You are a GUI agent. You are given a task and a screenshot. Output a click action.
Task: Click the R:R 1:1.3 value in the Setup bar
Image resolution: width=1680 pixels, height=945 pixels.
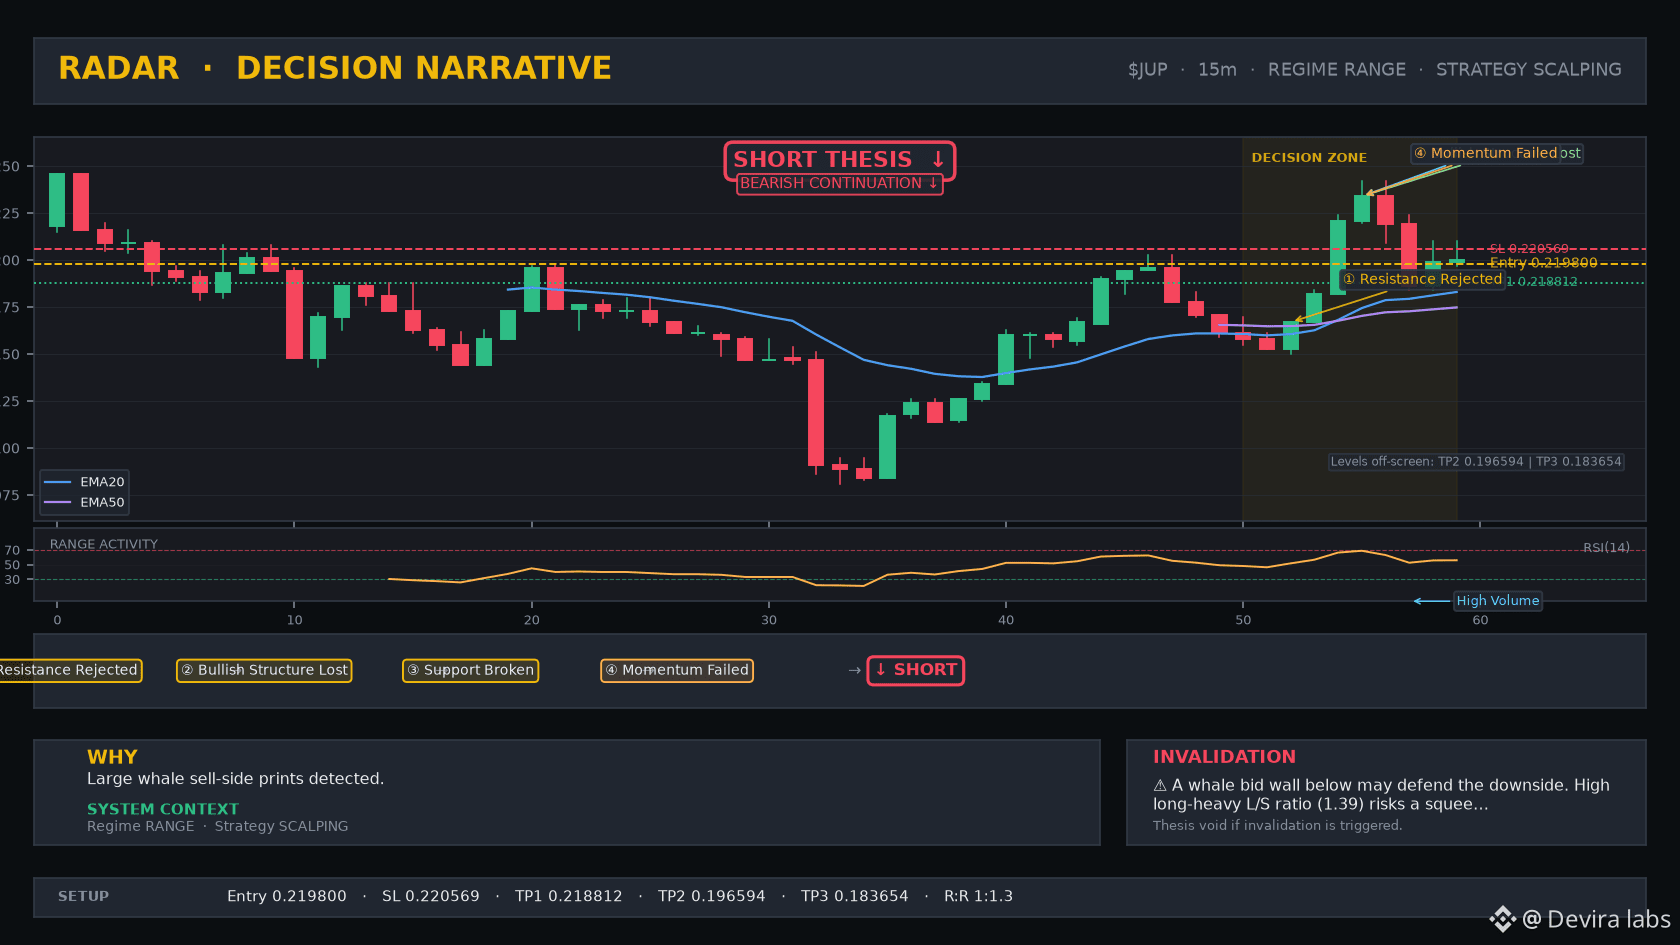tap(978, 896)
